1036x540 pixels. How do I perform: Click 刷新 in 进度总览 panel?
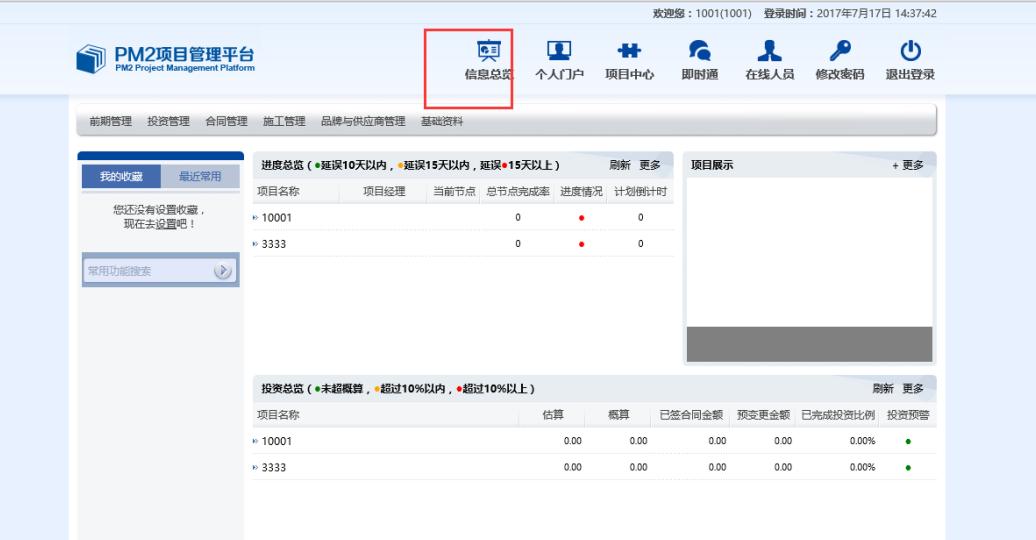coord(620,165)
